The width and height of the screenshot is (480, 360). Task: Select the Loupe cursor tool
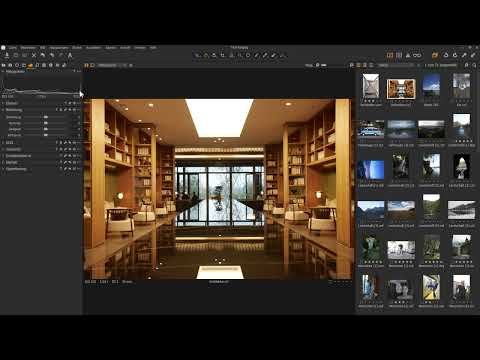point(214,55)
